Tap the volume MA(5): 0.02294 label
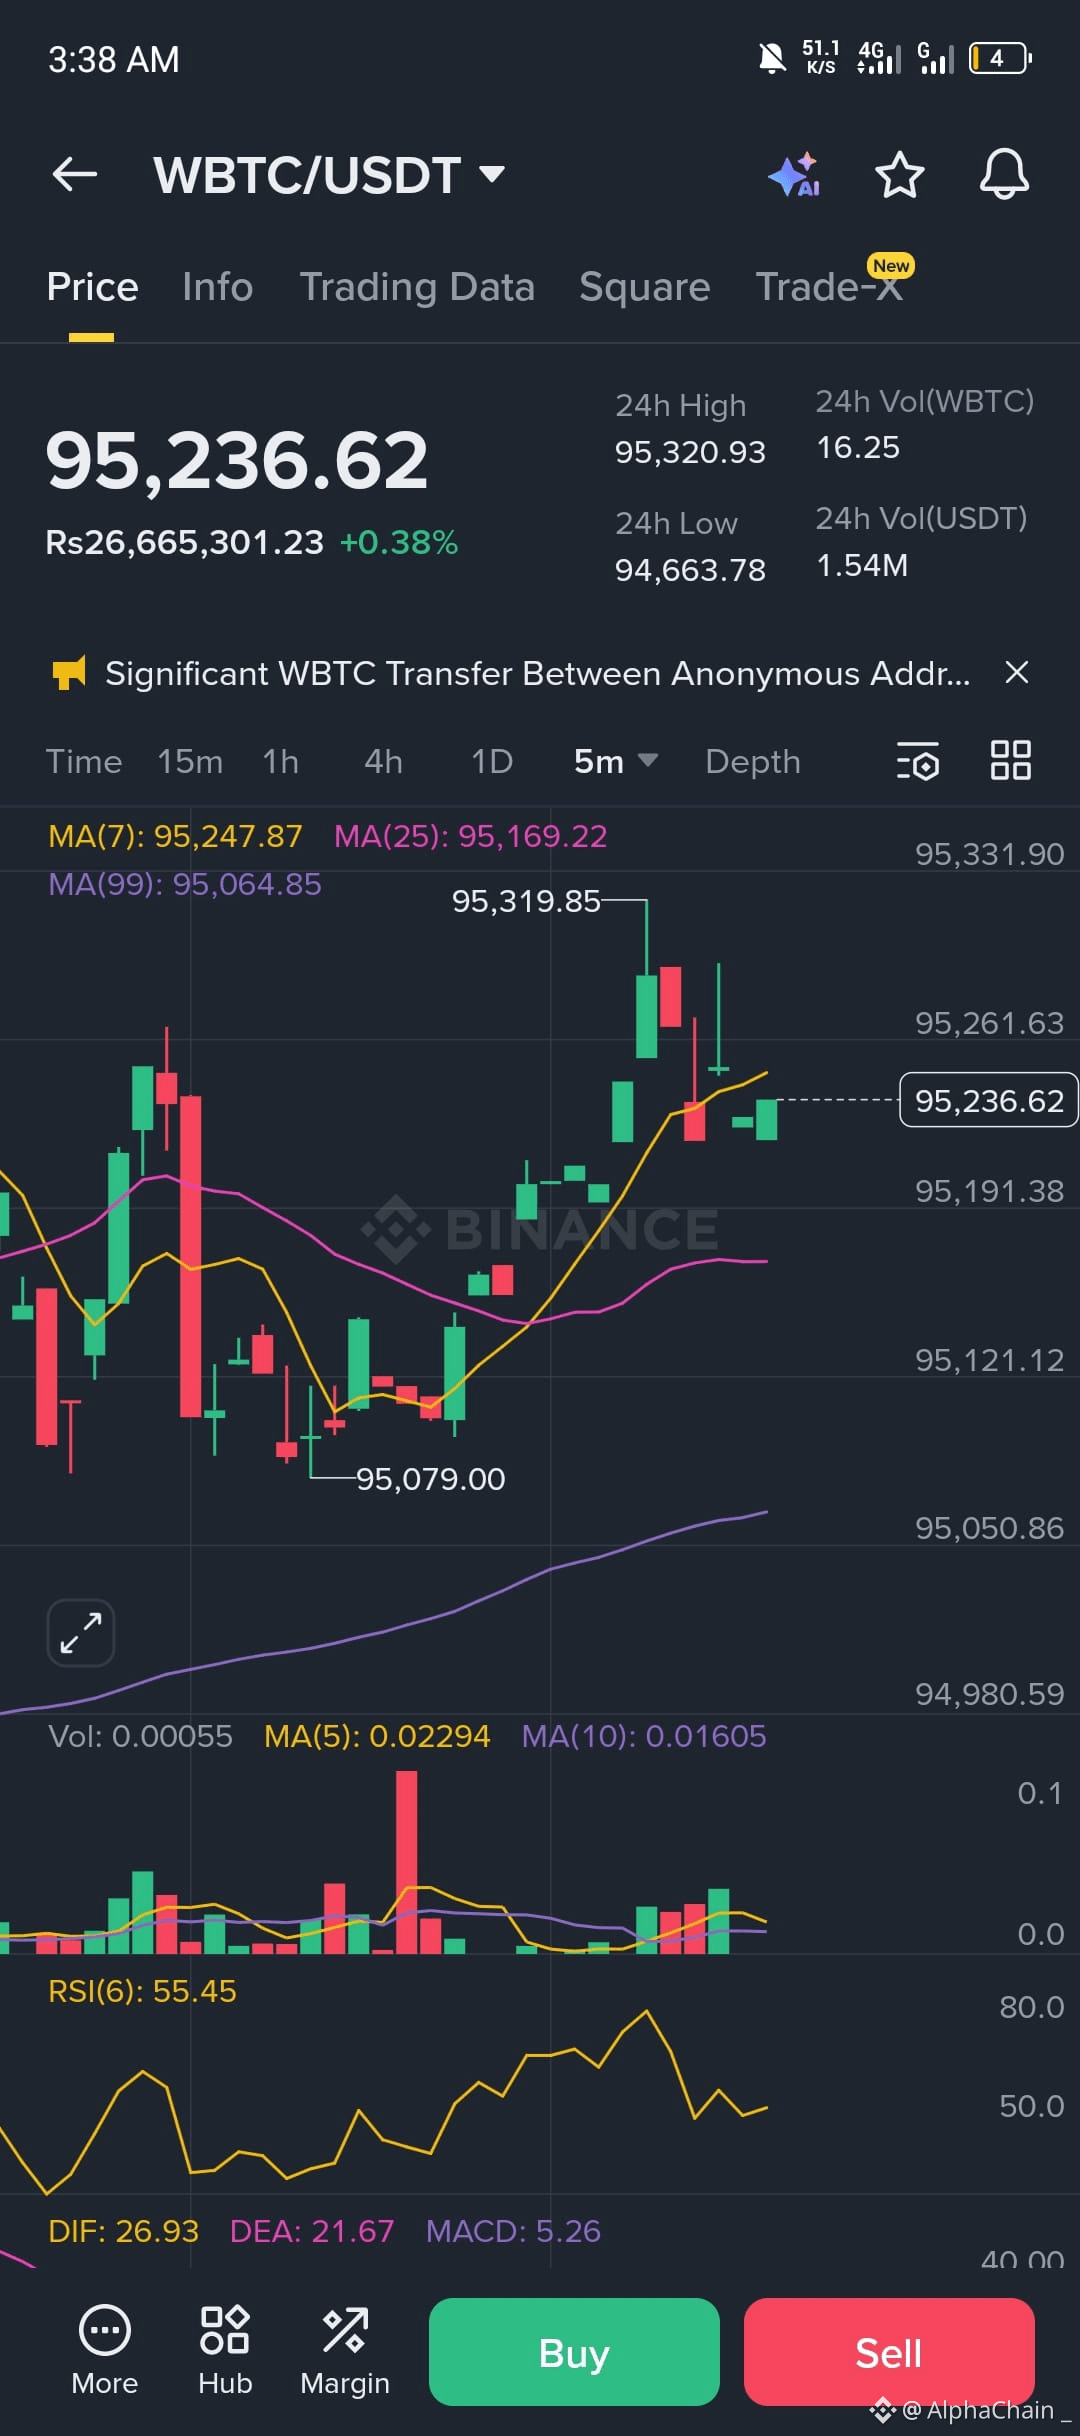This screenshot has height=2436, width=1080. point(377,1736)
